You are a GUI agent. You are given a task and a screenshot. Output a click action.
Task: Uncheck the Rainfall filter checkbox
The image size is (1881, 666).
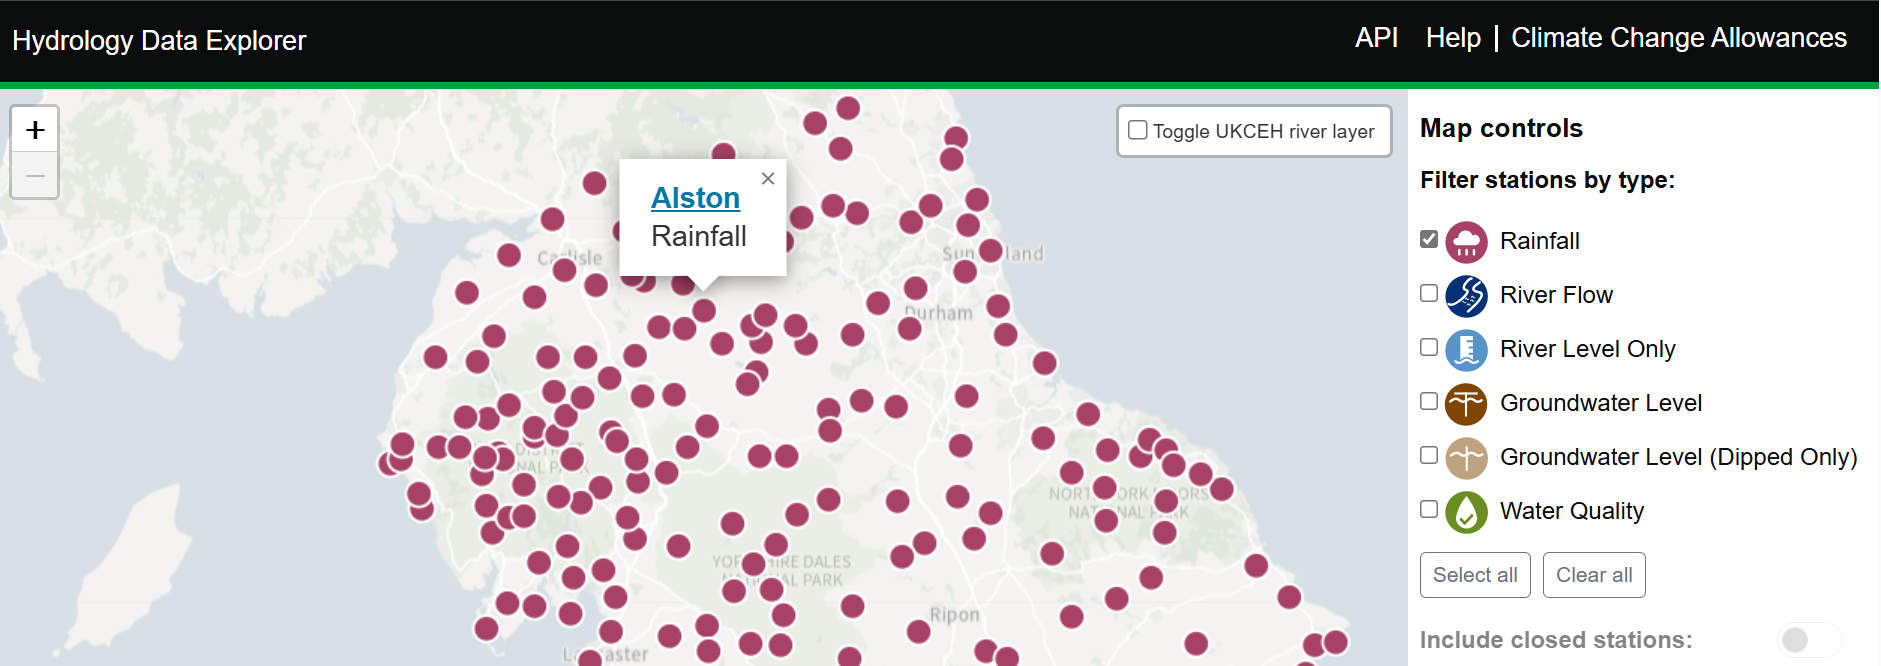[x=1429, y=239]
